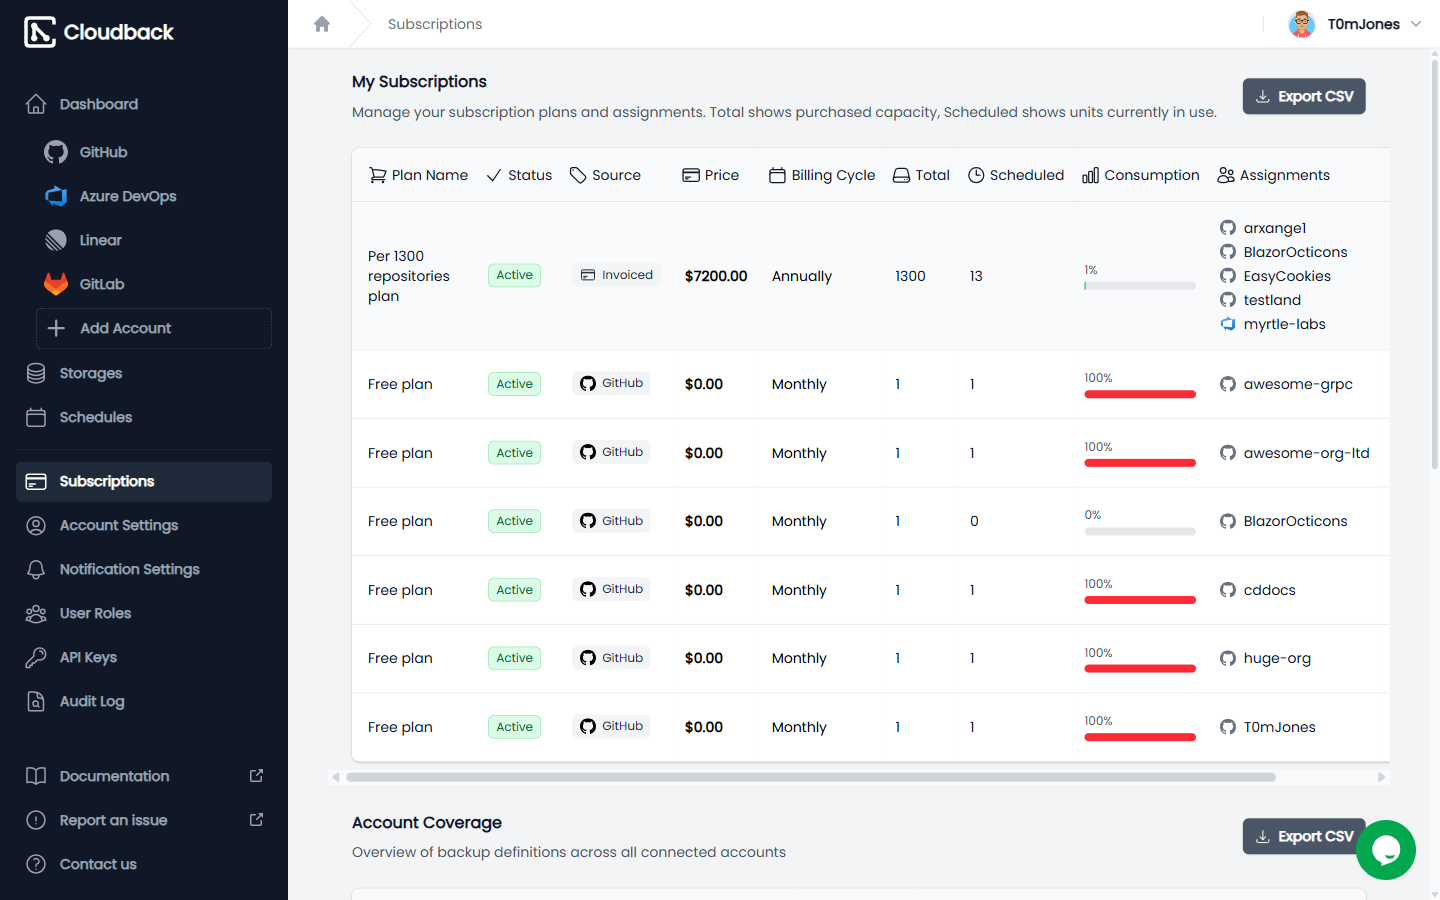1440x900 pixels.
Task: Open the Storages page
Action: [x=90, y=373]
